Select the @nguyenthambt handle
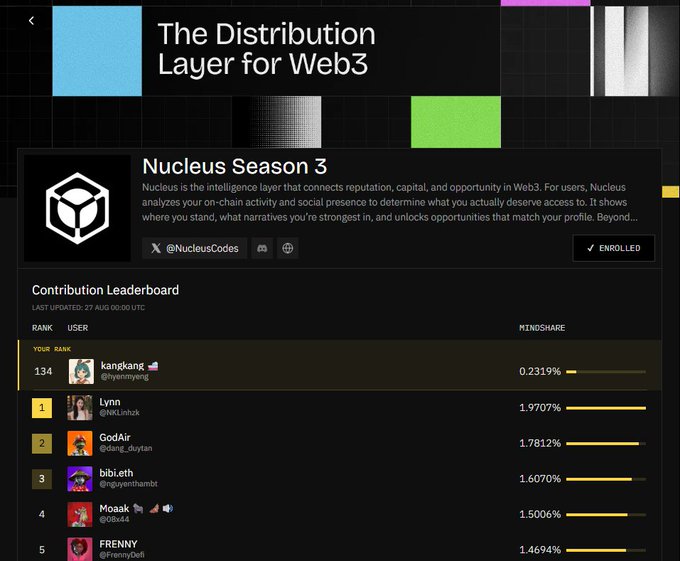Screen dimensions: 680x561 click(128, 484)
